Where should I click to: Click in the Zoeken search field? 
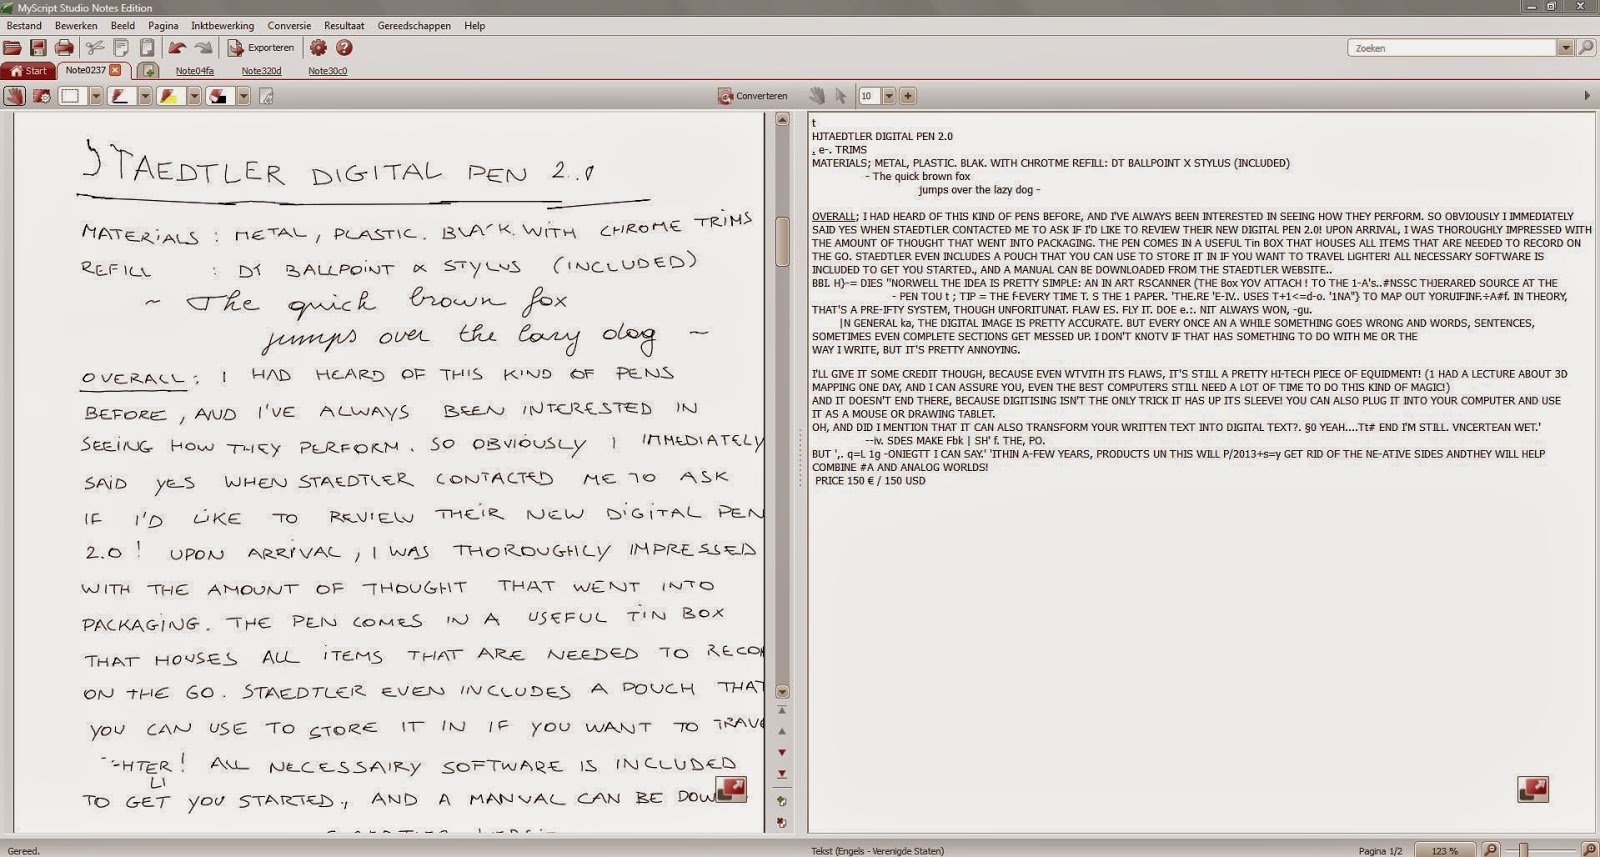pyautogui.click(x=1452, y=48)
